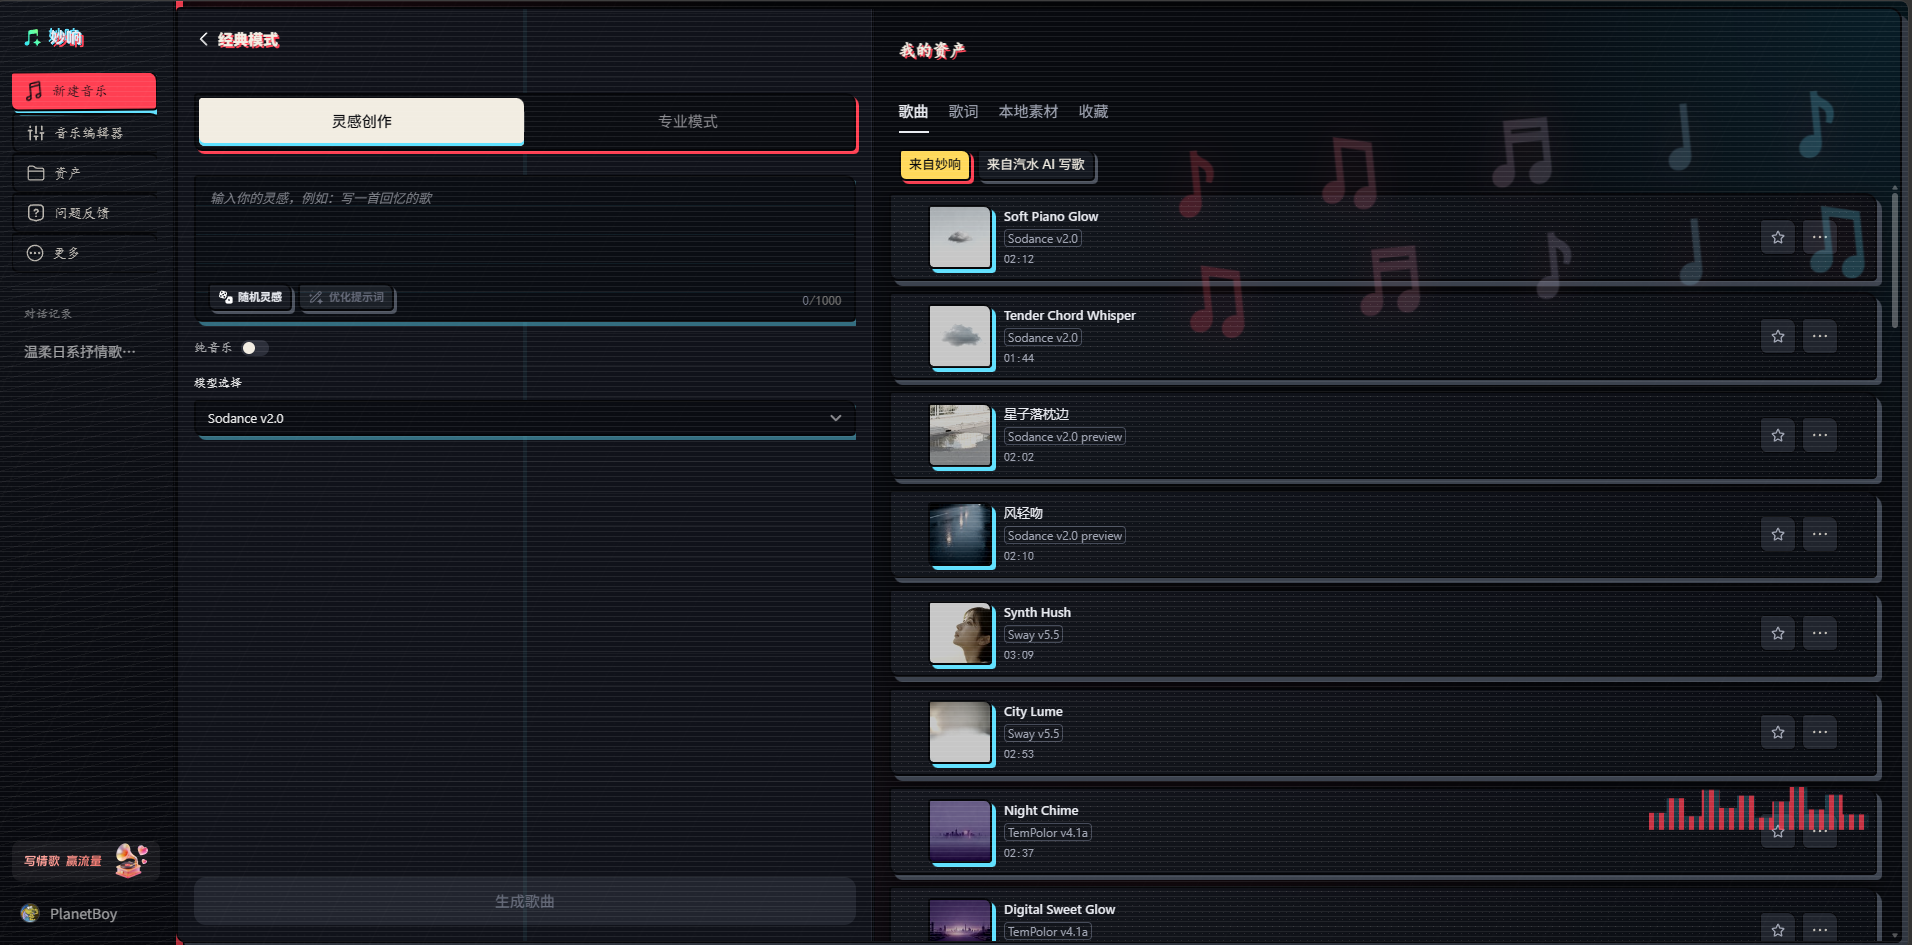The height and width of the screenshot is (945, 1912).
Task: Open 新建音乐 in sidebar
Action: 84,90
